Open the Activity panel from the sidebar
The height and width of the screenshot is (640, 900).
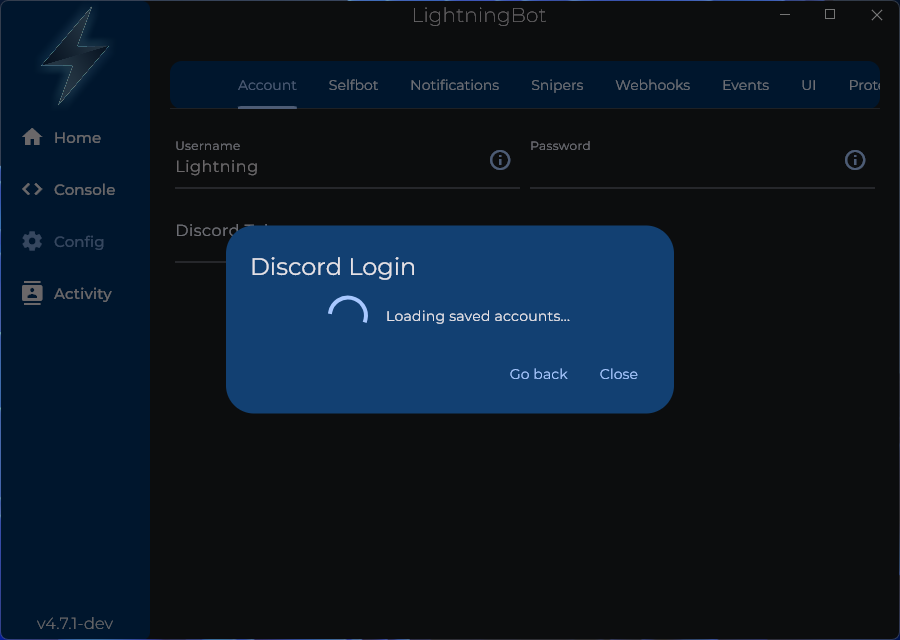click(33, 293)
